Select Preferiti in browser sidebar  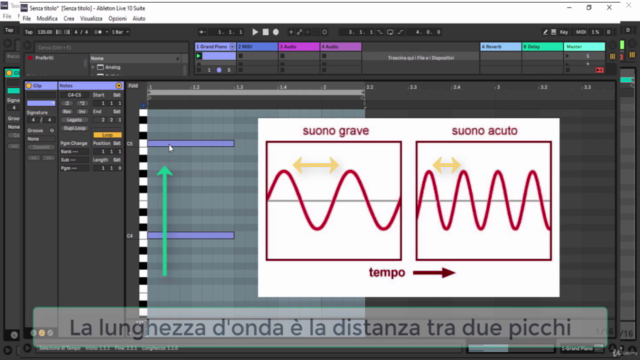44,58
